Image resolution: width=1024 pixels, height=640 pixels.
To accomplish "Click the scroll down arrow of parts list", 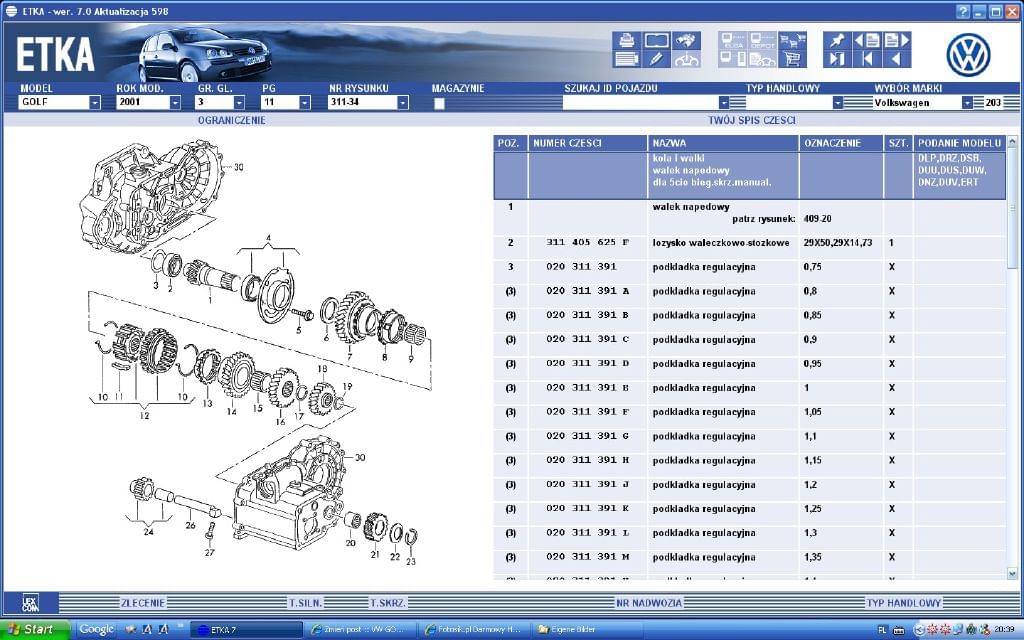I will [x=1012, y=574].
